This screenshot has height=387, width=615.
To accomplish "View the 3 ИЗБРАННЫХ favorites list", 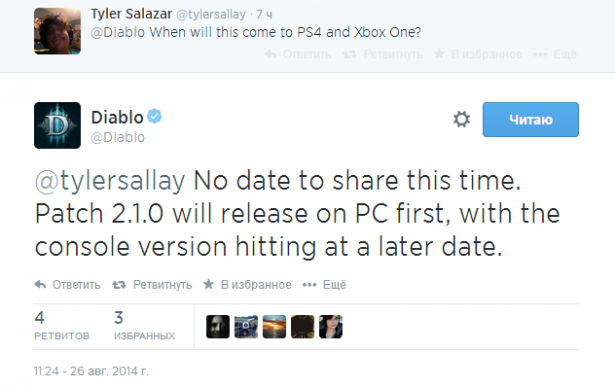I will point(144,325).
